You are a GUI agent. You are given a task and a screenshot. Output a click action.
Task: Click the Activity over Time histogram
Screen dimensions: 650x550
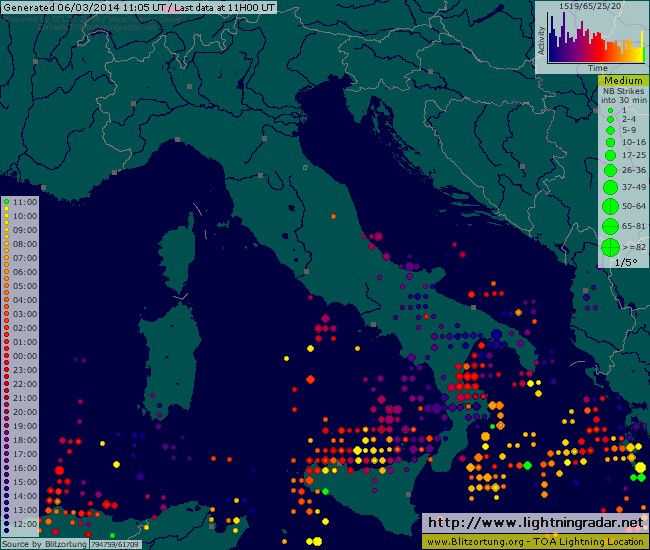(596, 38)
